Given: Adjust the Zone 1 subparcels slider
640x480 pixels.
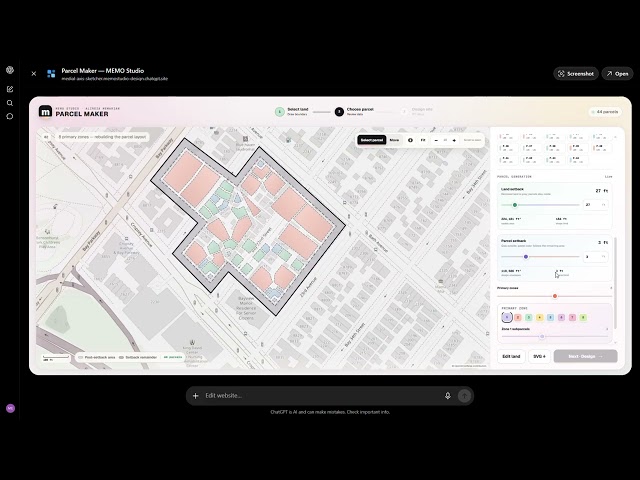Looking at the screenshot, I should click(542, 336).
